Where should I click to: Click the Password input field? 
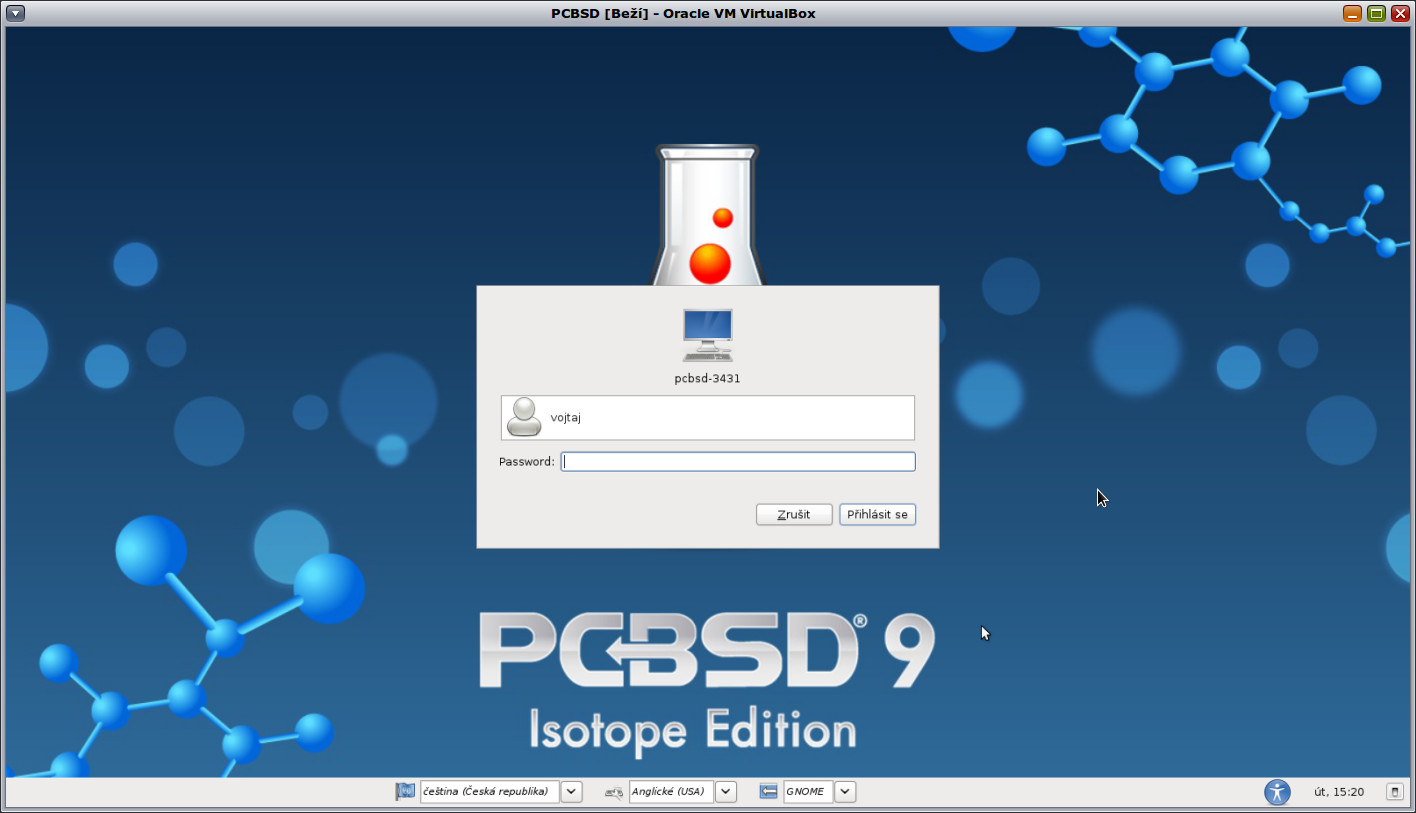[x=738, y=462]
